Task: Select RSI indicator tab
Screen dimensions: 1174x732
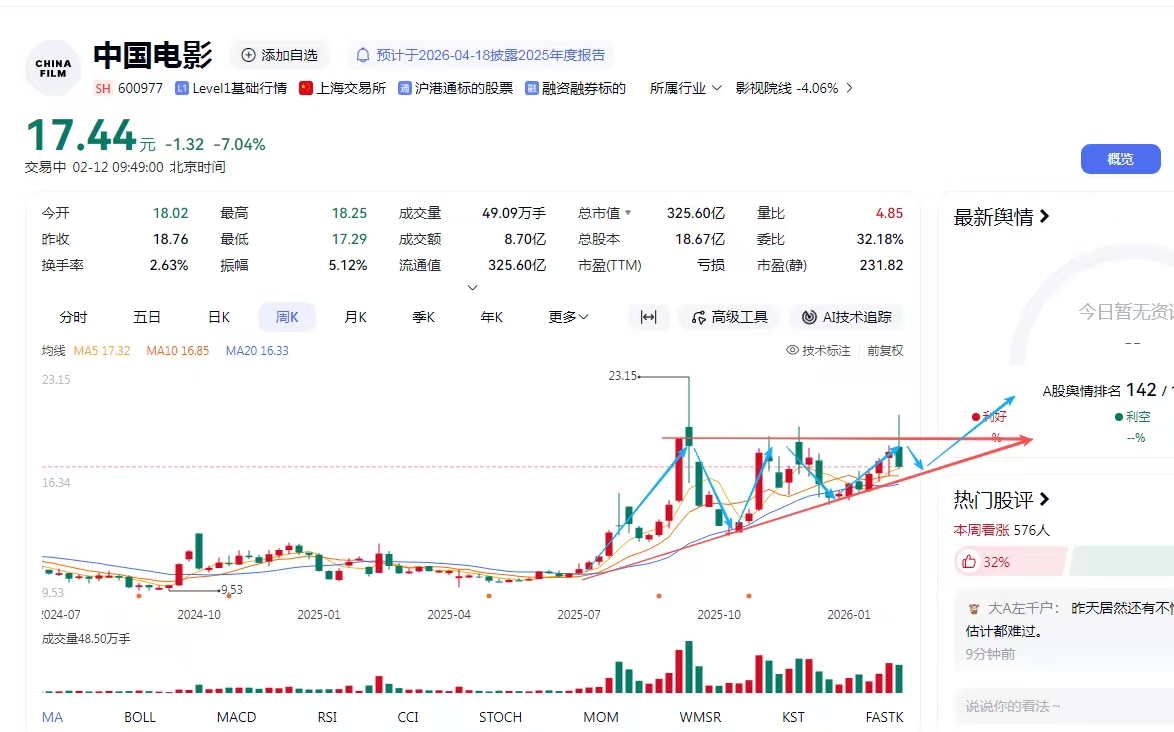Action: [327, 717]
